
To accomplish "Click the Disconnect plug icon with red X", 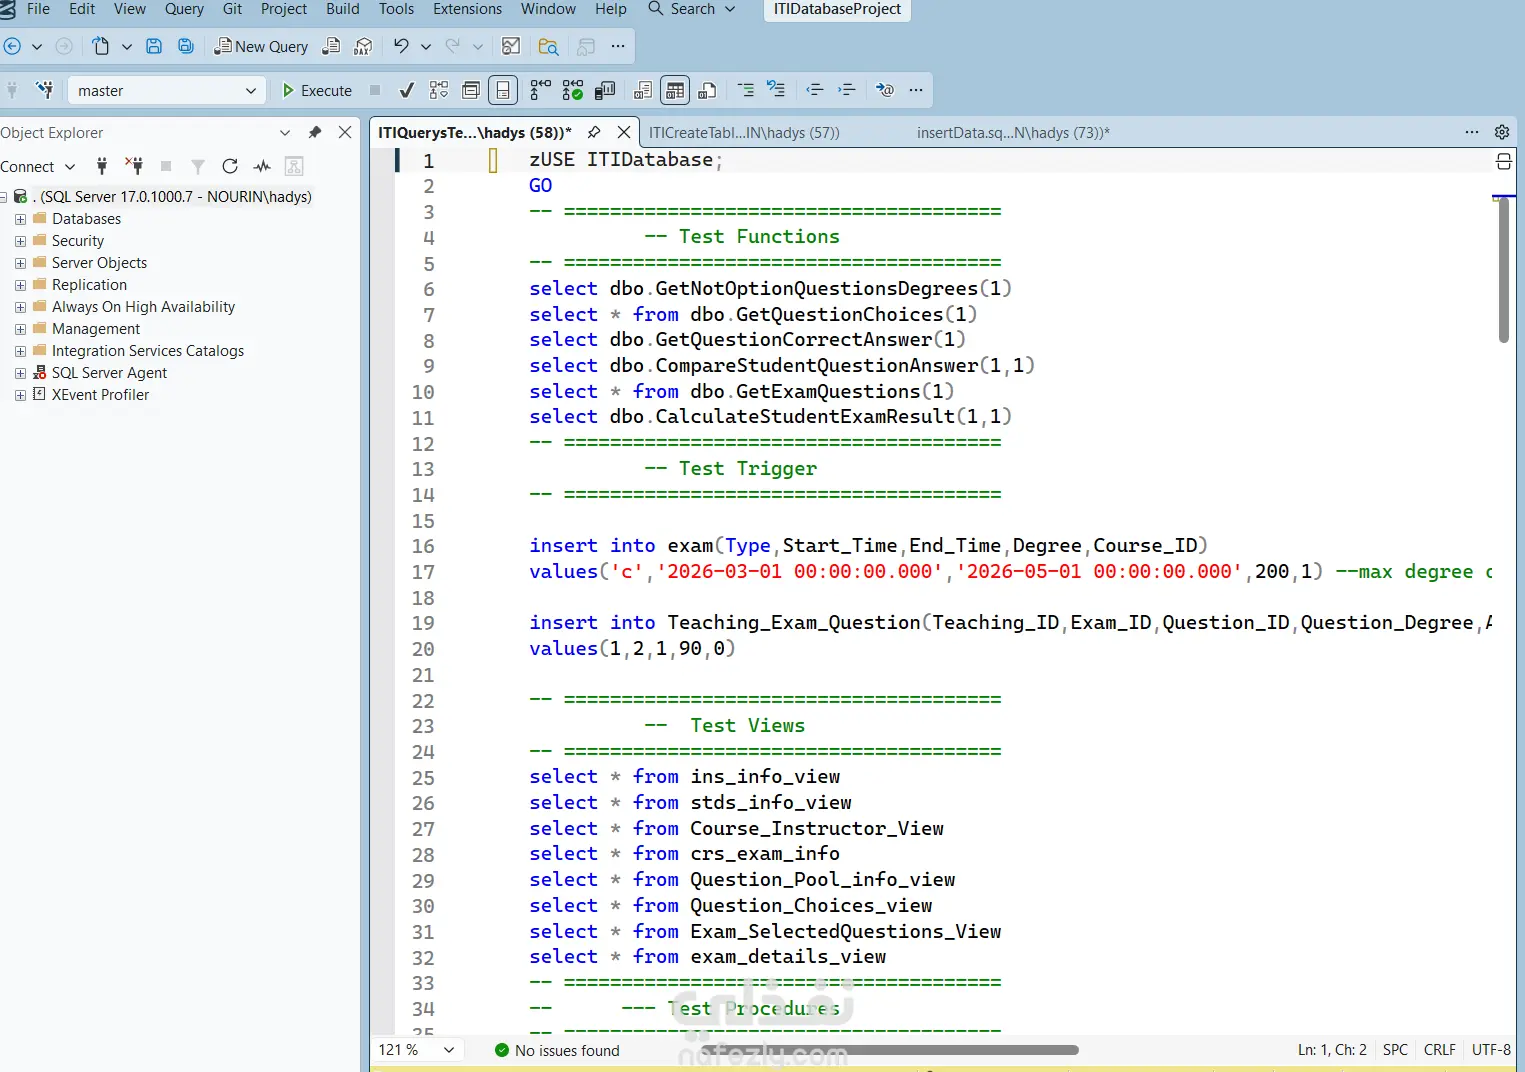I will [x=134, y=166].
